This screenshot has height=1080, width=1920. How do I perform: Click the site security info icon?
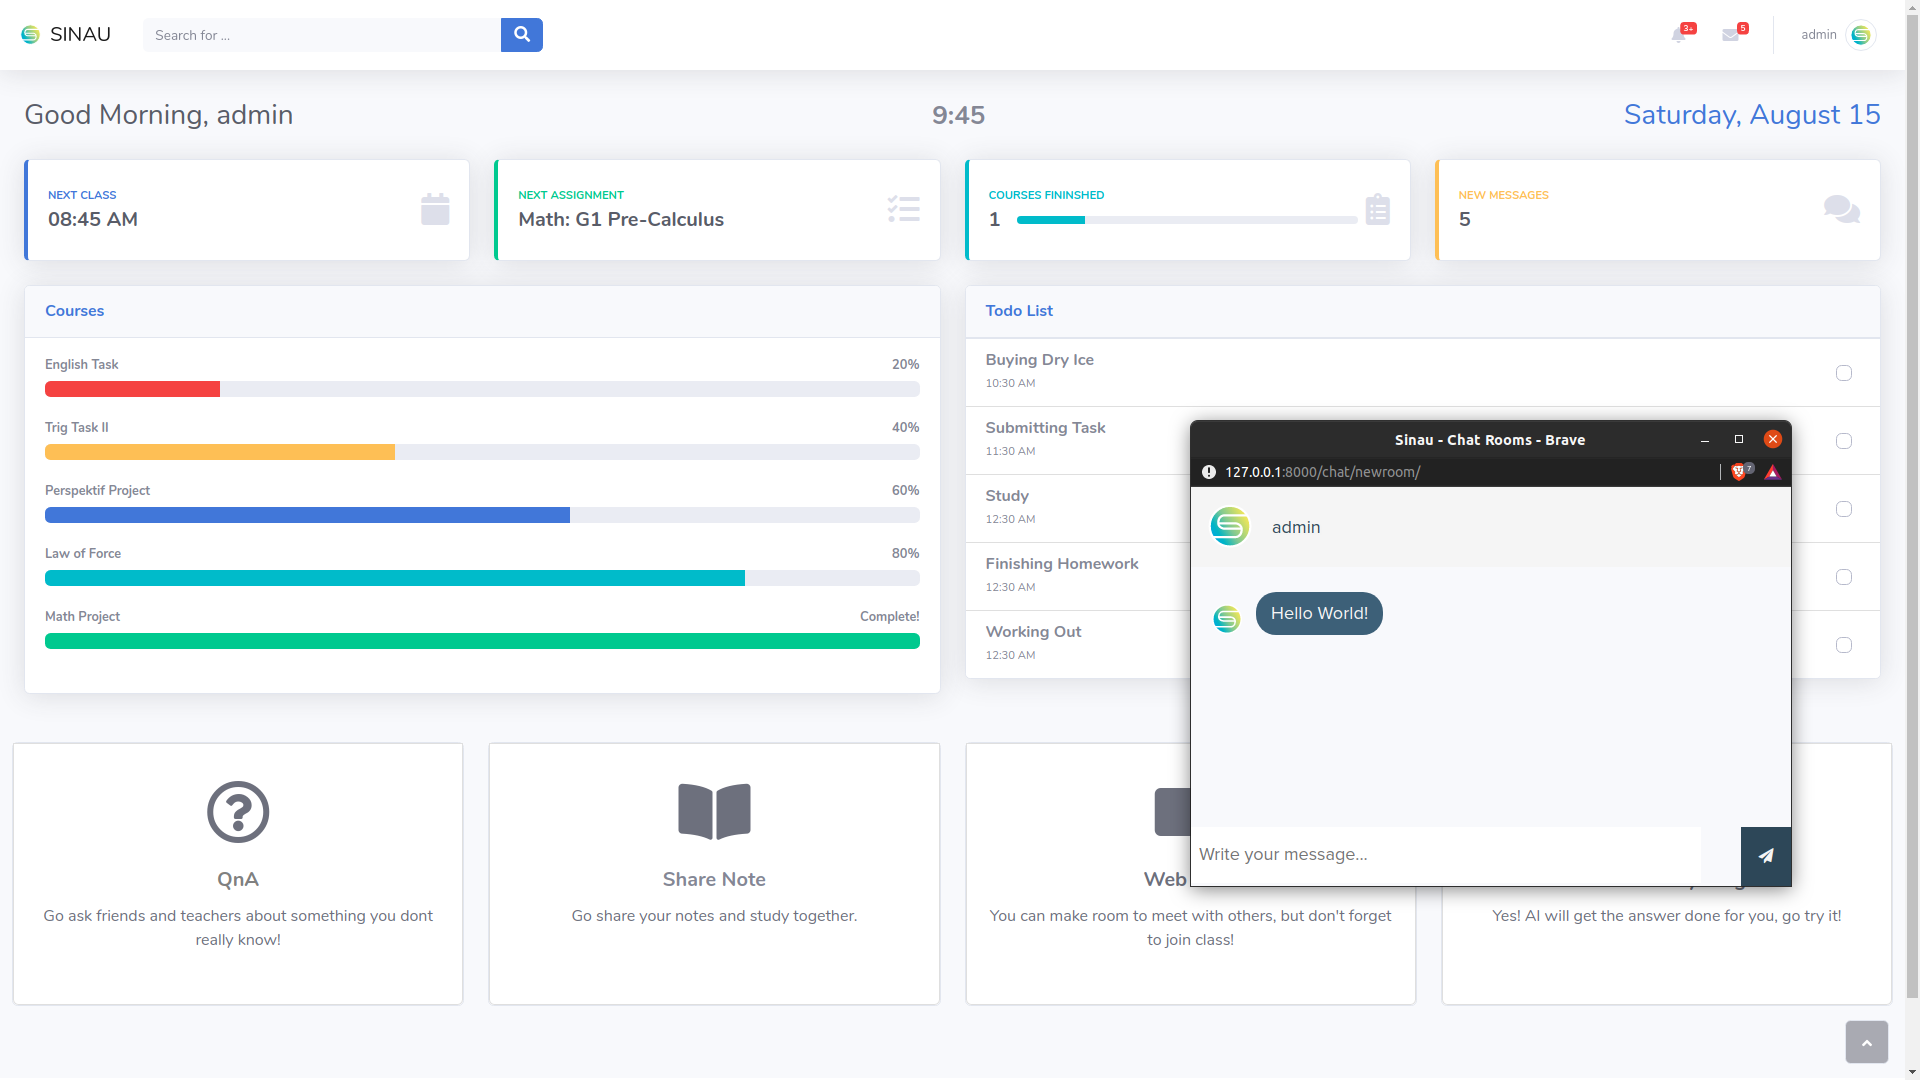coord(1209,472)
